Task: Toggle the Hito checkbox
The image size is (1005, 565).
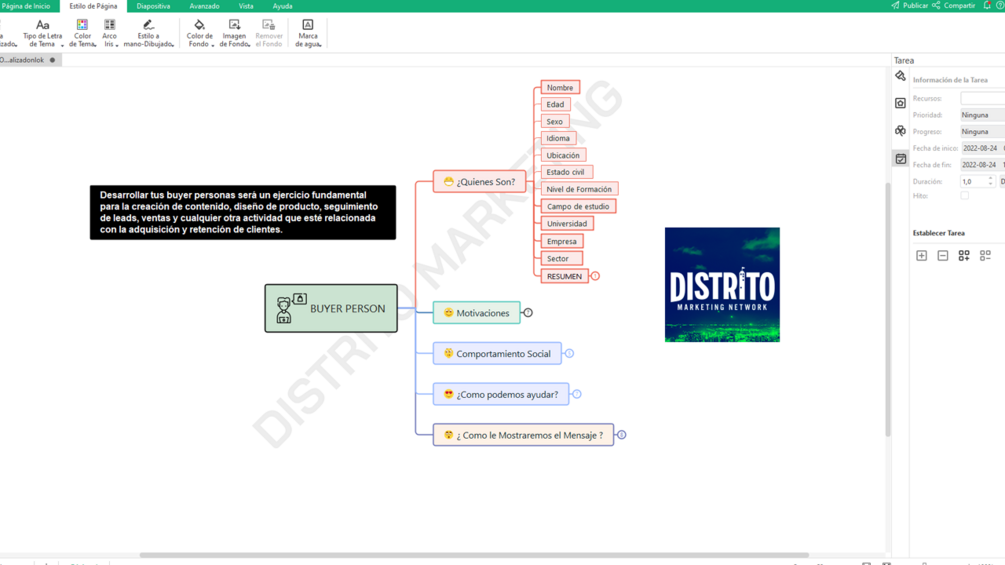Action: 965,196
